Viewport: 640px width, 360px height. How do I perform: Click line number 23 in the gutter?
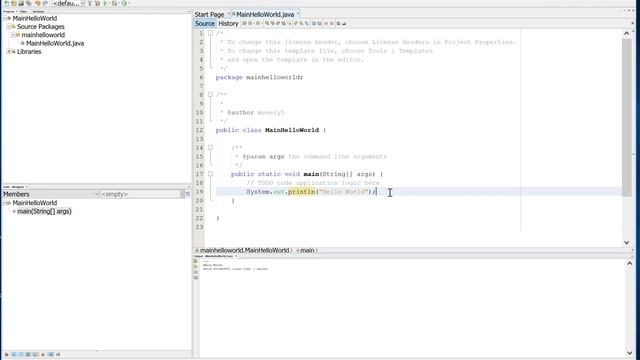click(x=199, y=227)
